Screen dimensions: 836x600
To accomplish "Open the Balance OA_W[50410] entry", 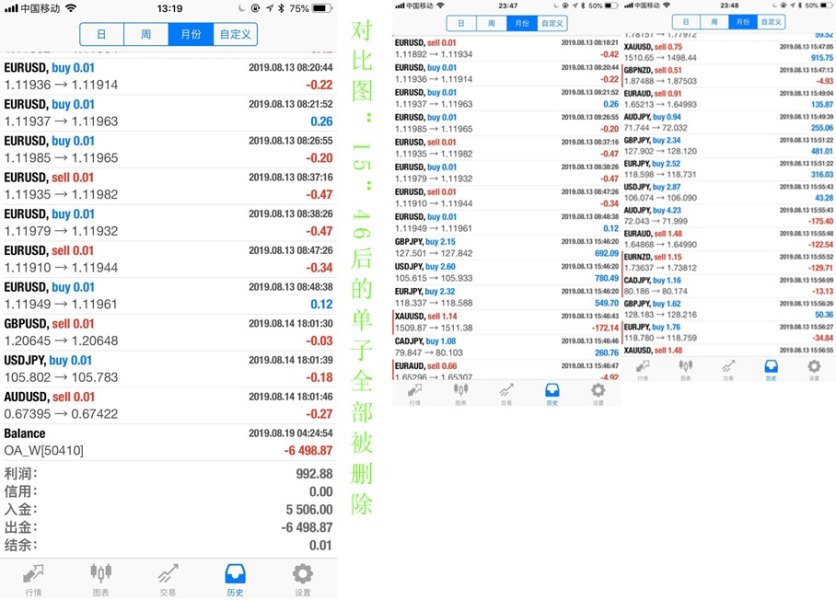I will point(168,442).
